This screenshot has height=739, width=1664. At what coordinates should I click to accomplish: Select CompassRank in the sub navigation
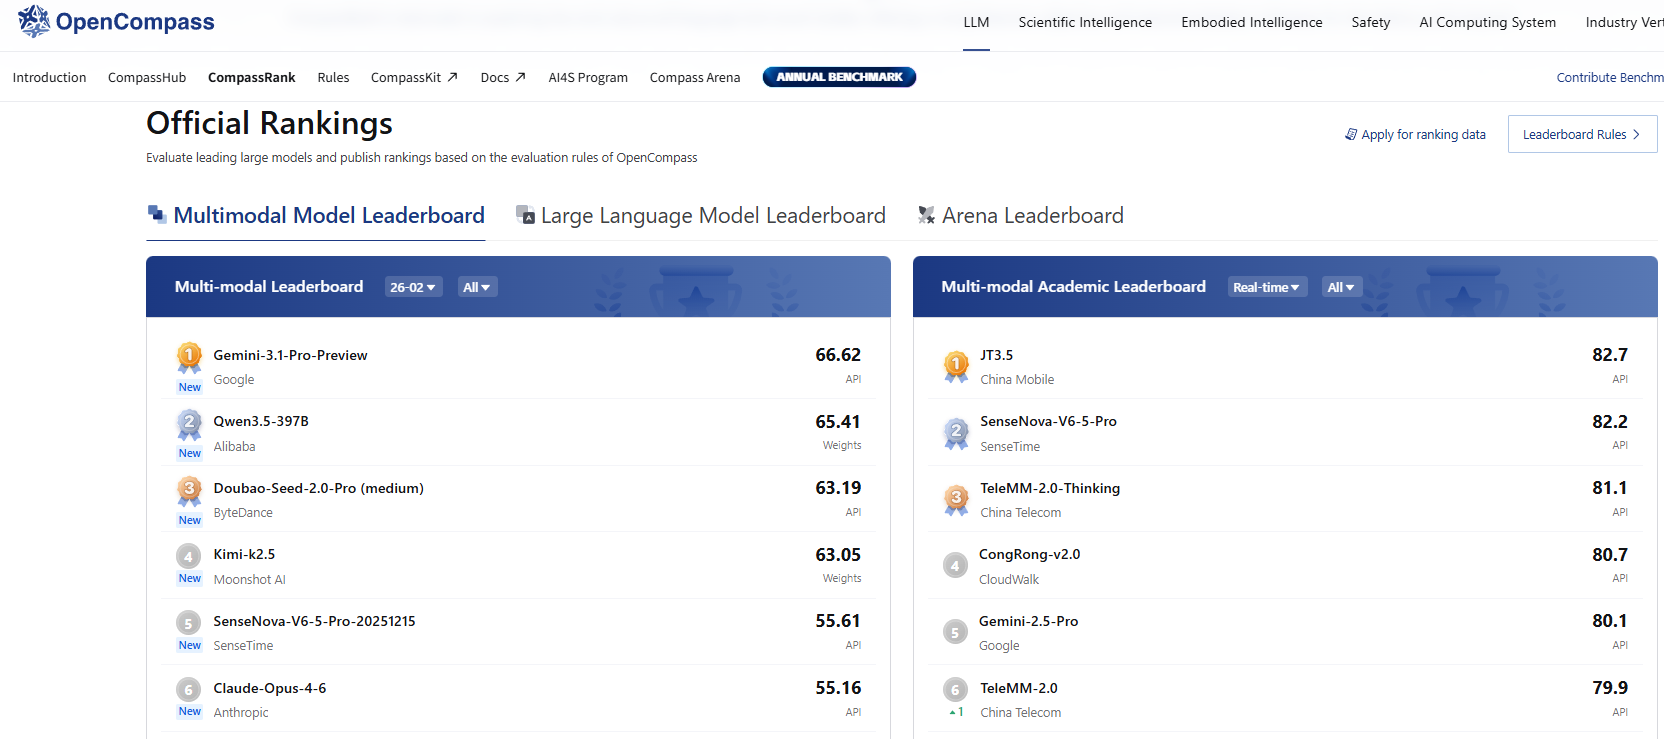[252, 77]
